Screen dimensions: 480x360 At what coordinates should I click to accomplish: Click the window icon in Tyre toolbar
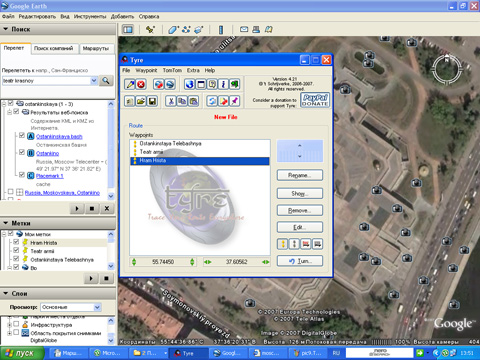tap(201, 84)
